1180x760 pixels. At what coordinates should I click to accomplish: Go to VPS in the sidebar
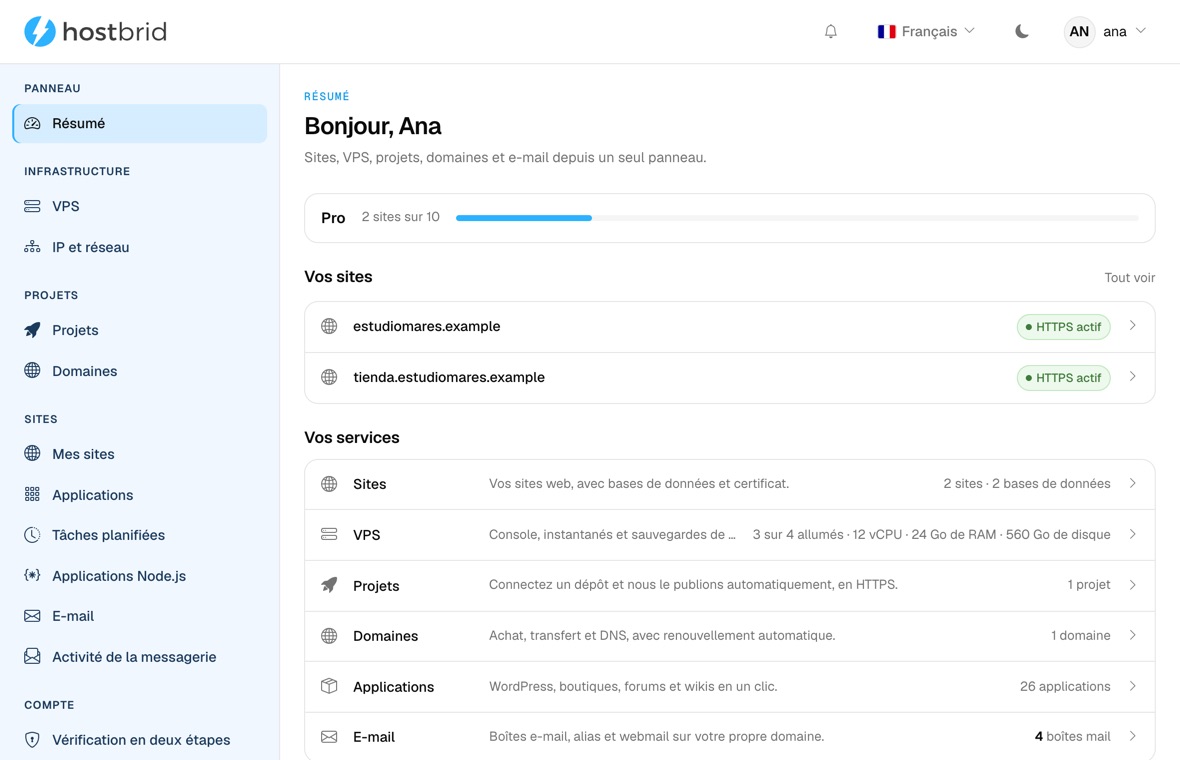point(140,206)
